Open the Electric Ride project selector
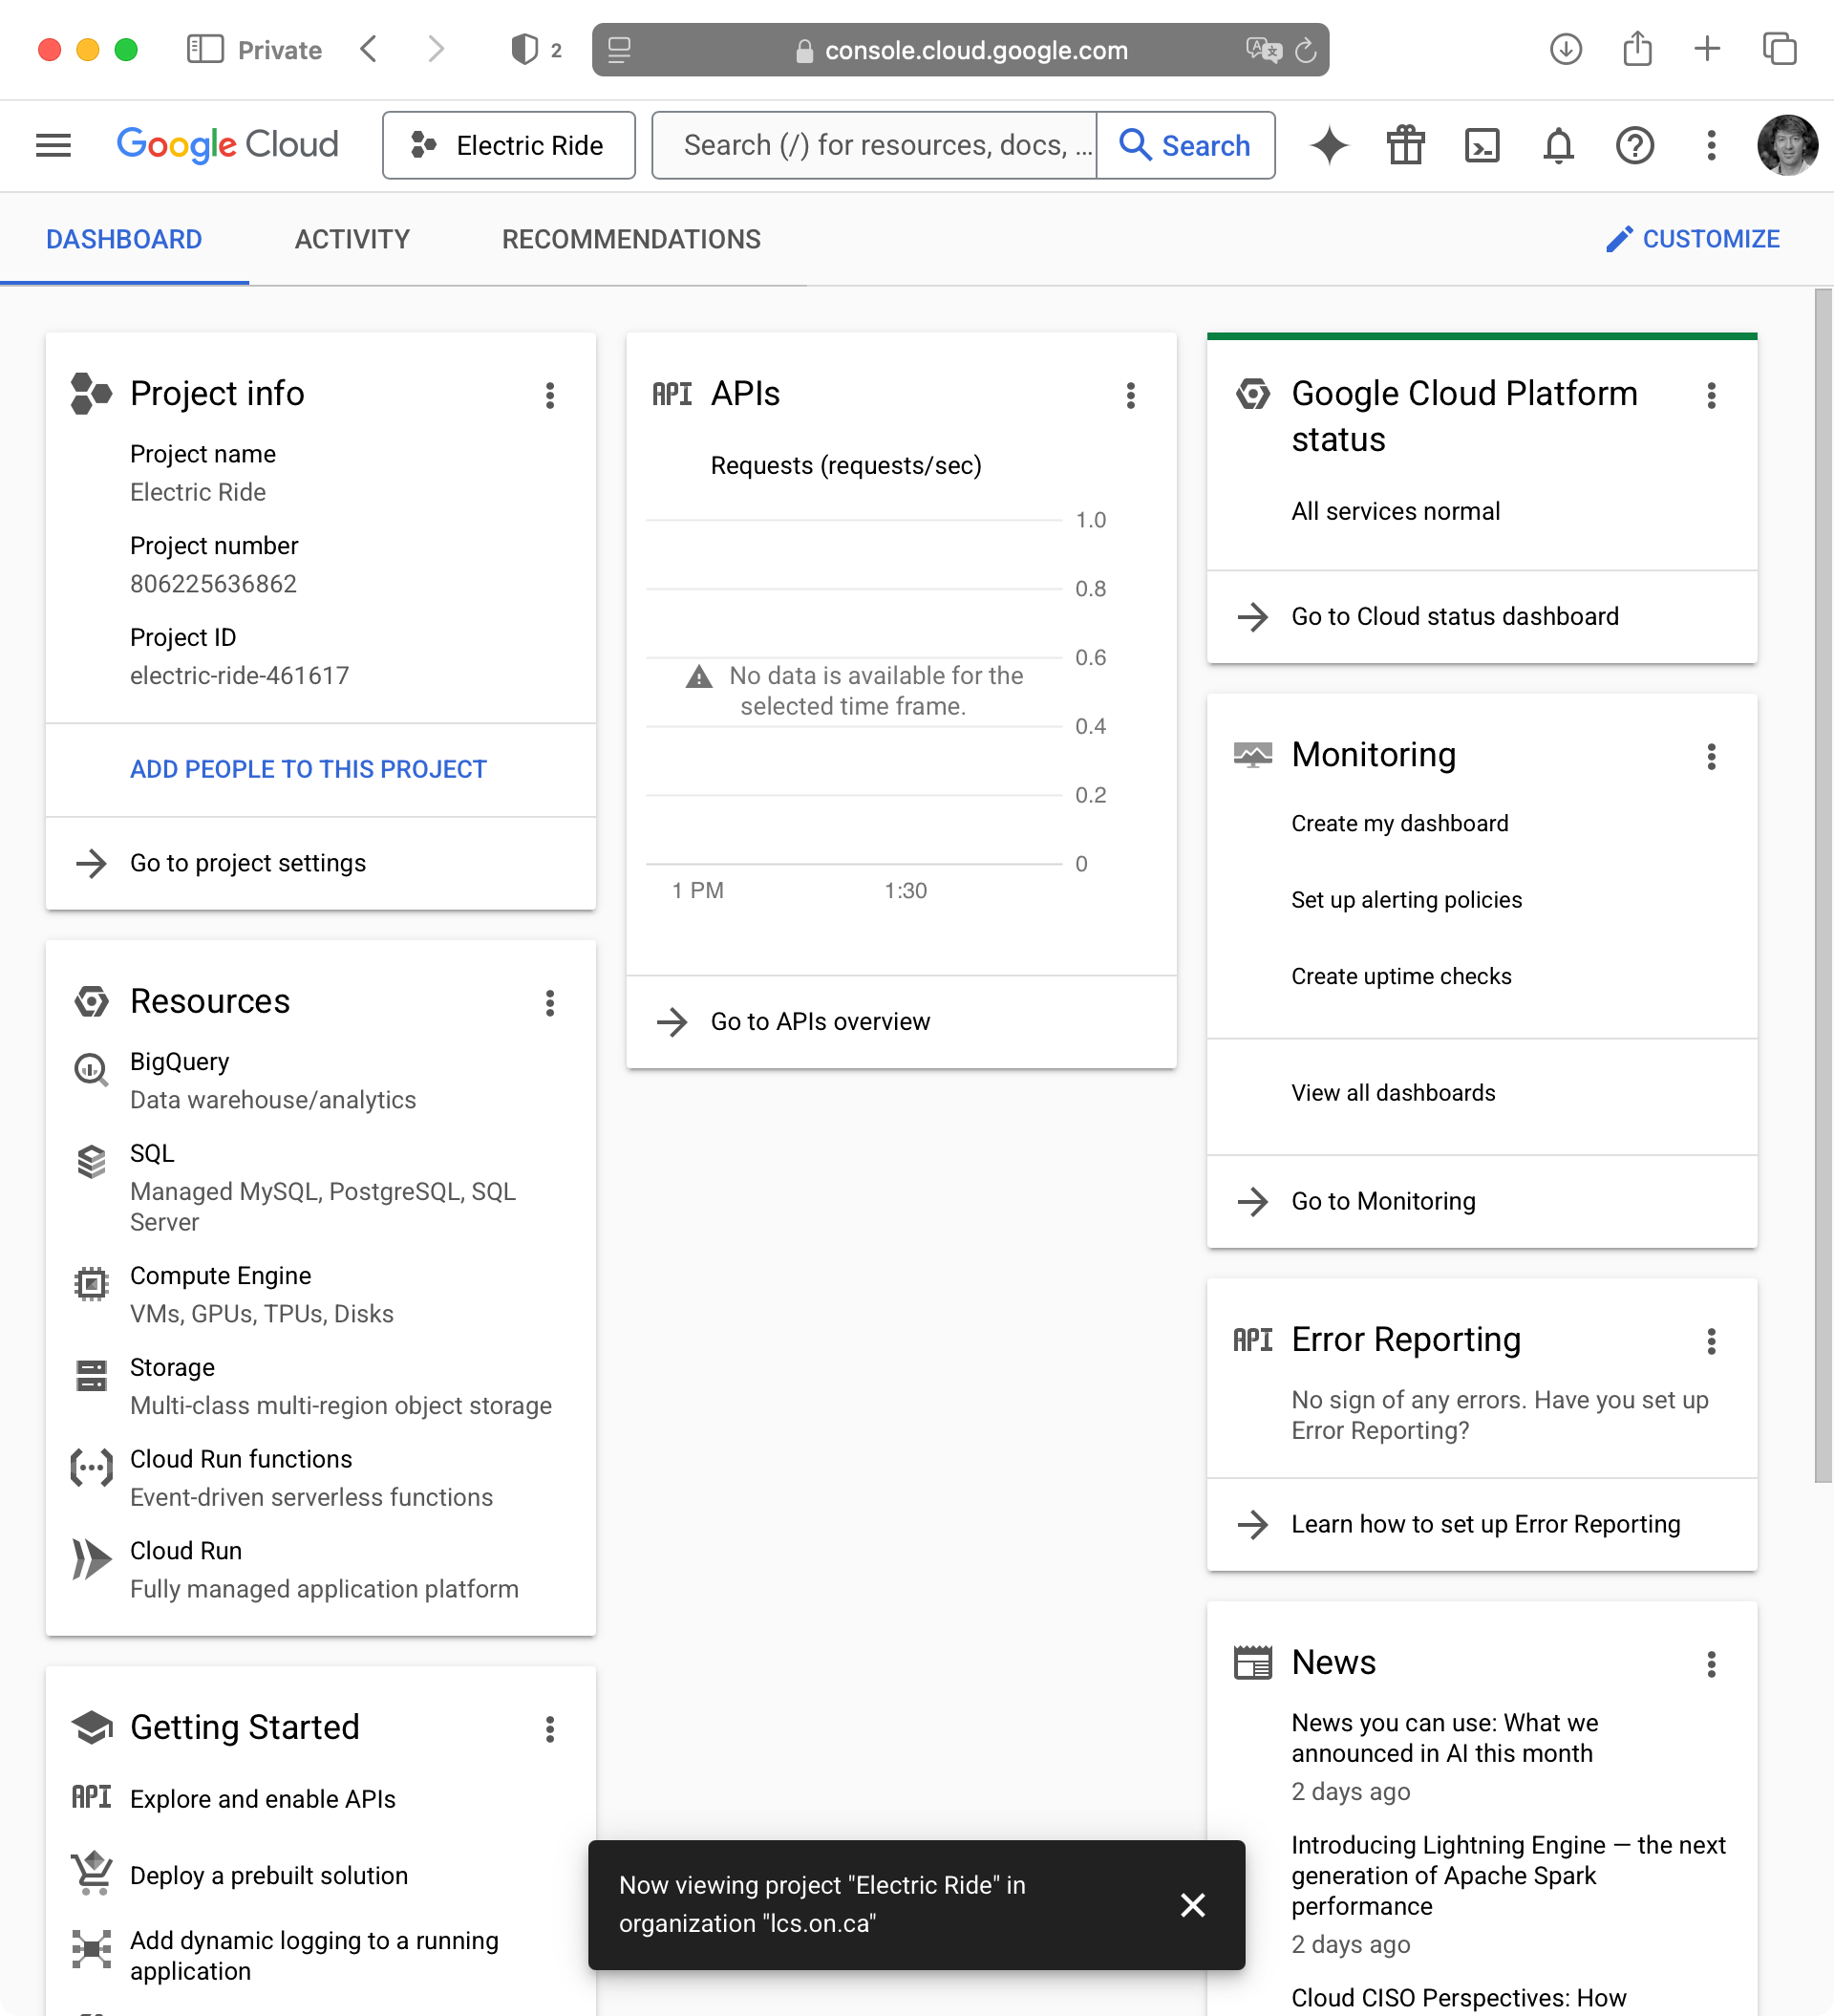Image resolution: width=1834 pixels, height=2016 pixels. click(x=508, y=145)
